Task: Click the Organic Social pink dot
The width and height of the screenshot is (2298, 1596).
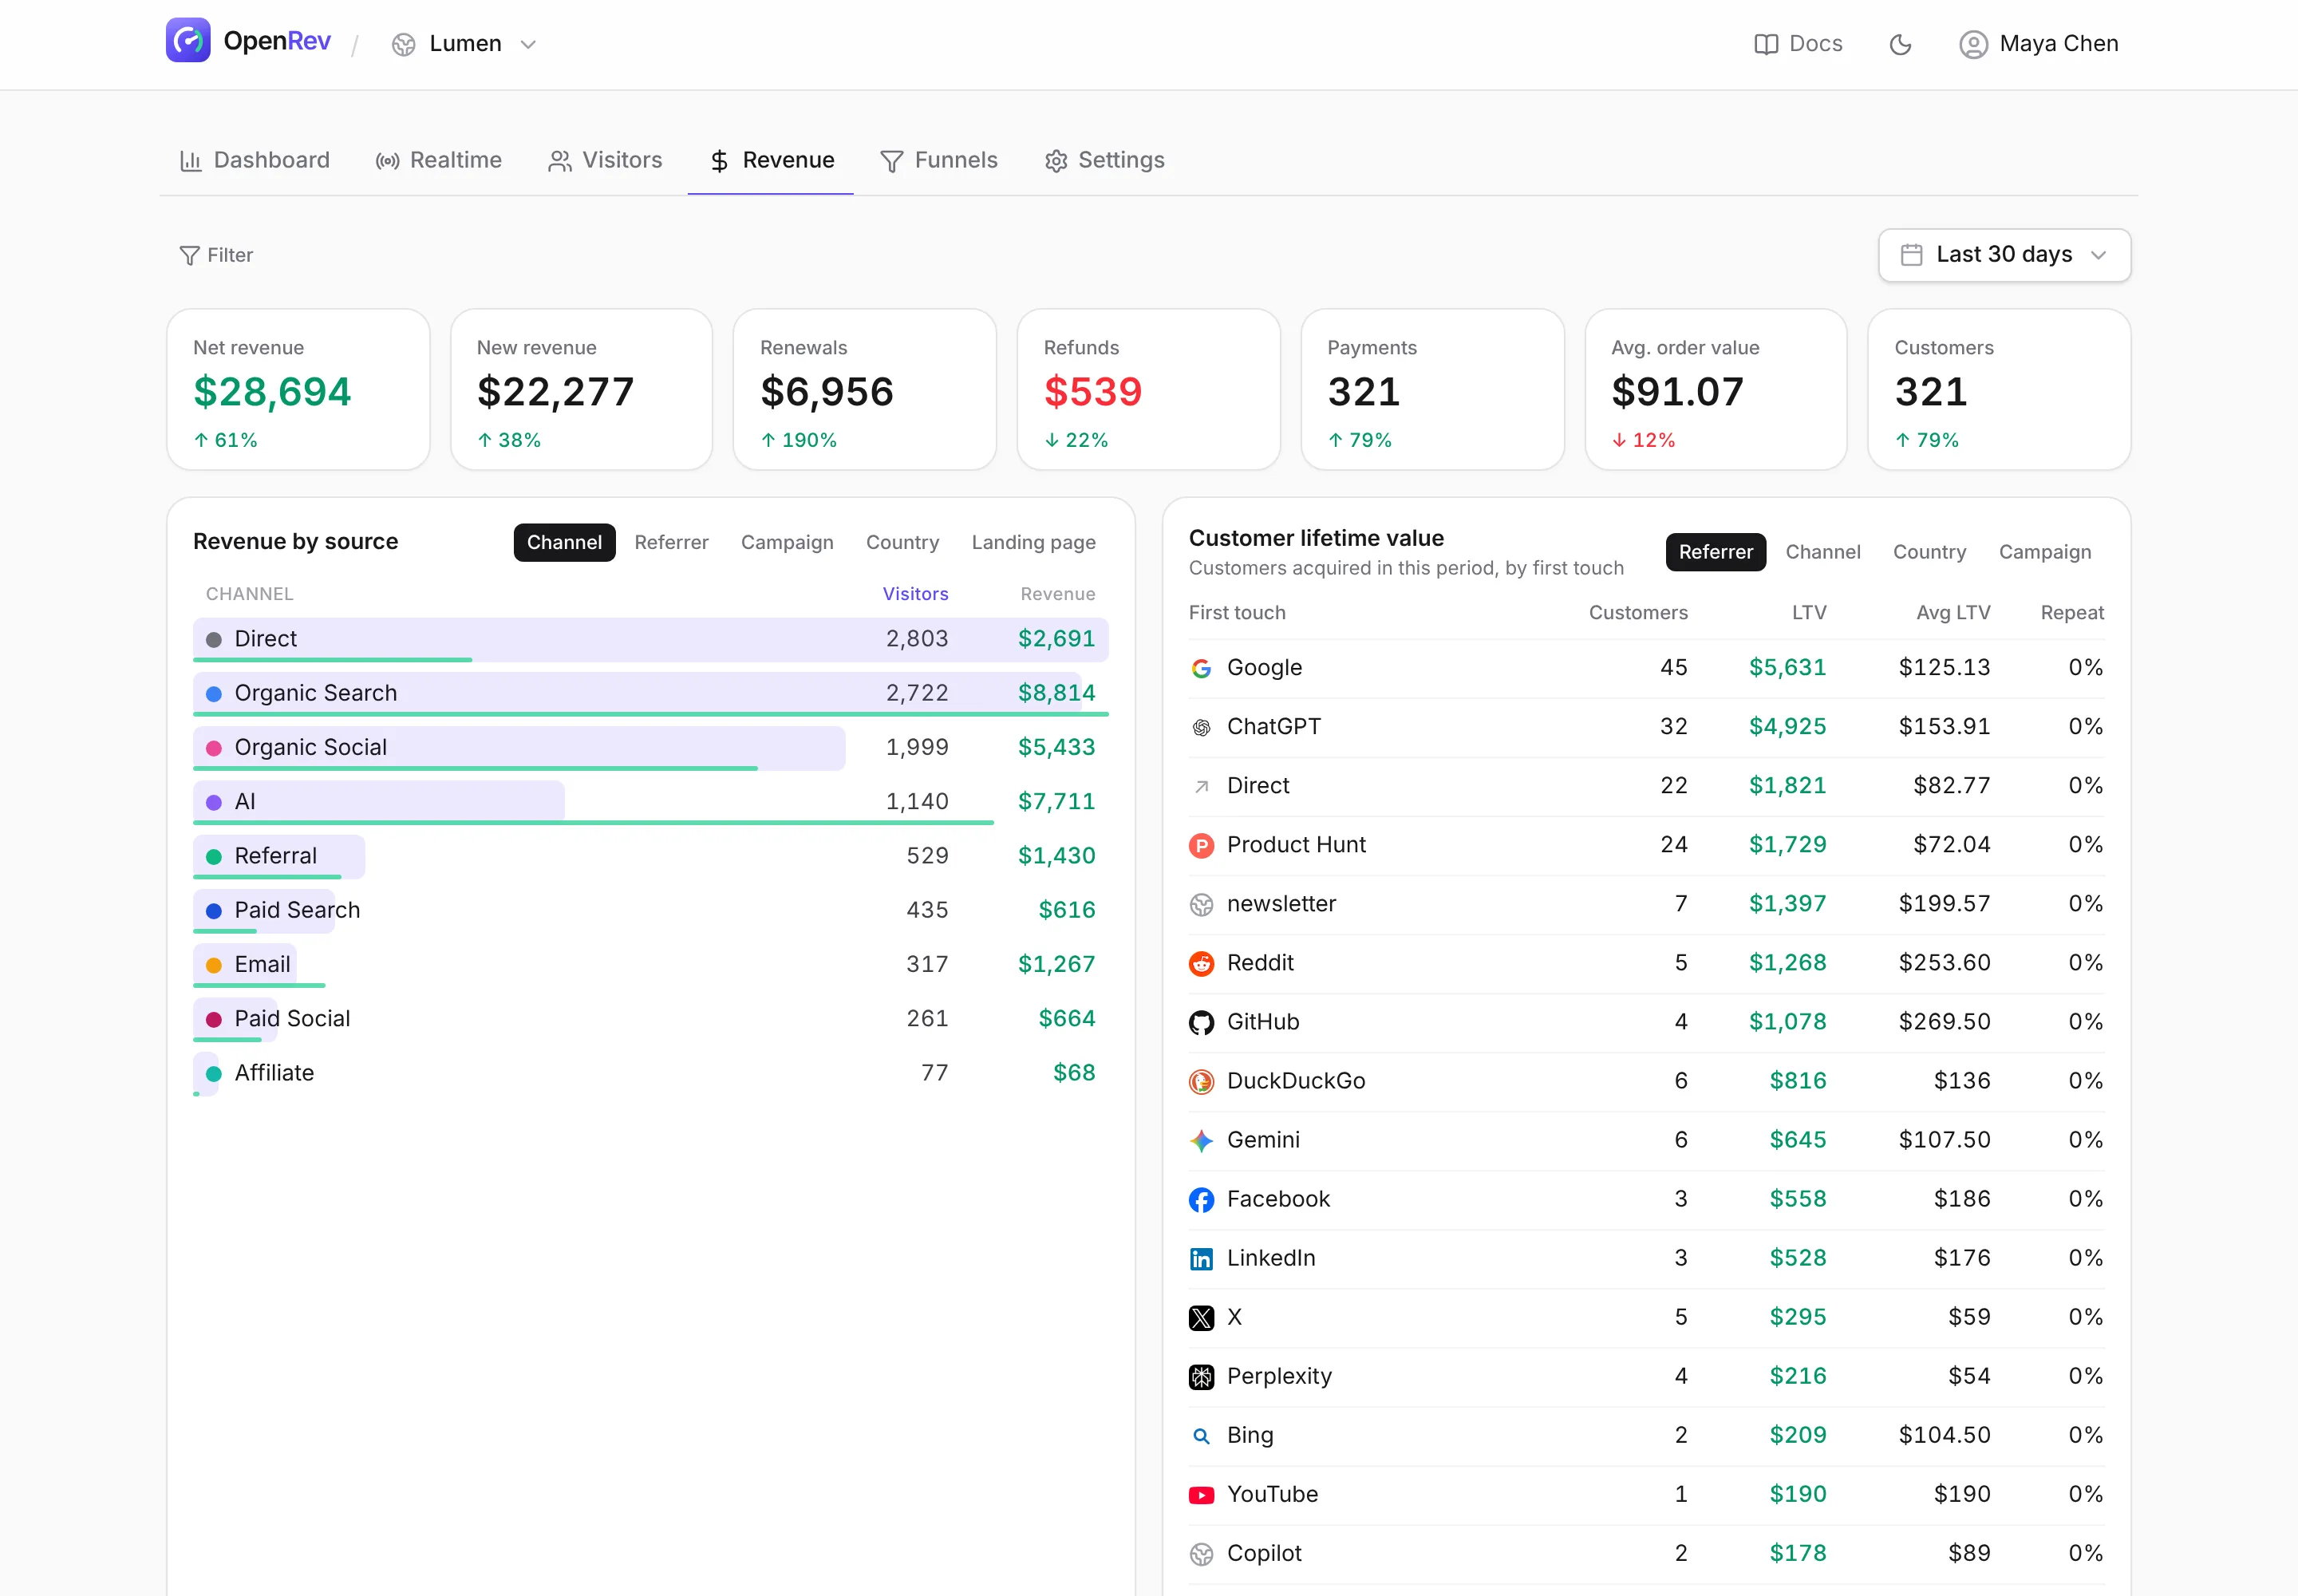Action: coord(213,748)
